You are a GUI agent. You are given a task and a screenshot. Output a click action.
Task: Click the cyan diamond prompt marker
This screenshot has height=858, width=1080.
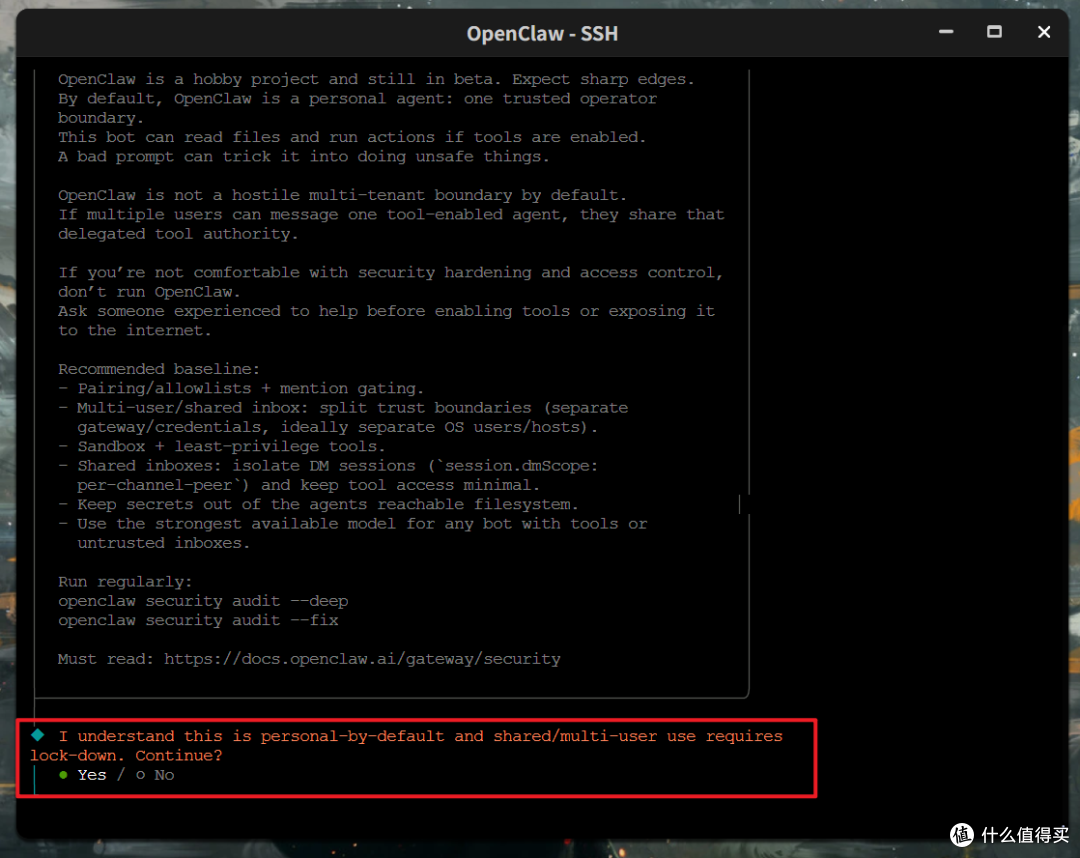tap(38, 735)
